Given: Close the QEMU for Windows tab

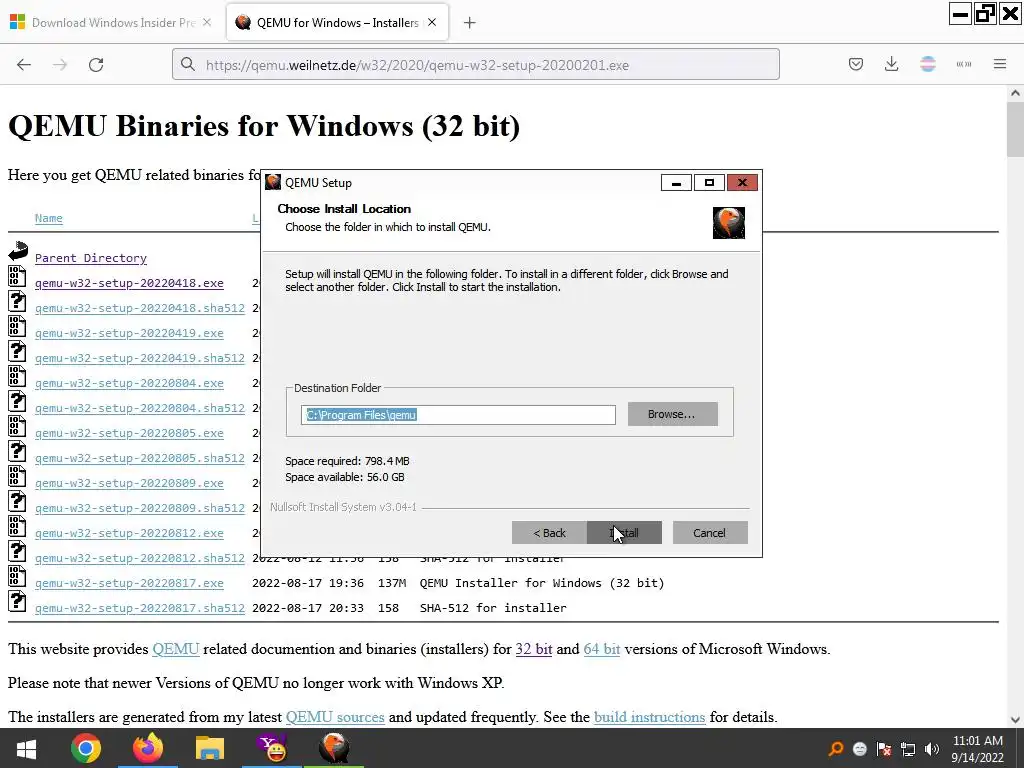Looking at the screenshot, I should [x=432, y=23].
